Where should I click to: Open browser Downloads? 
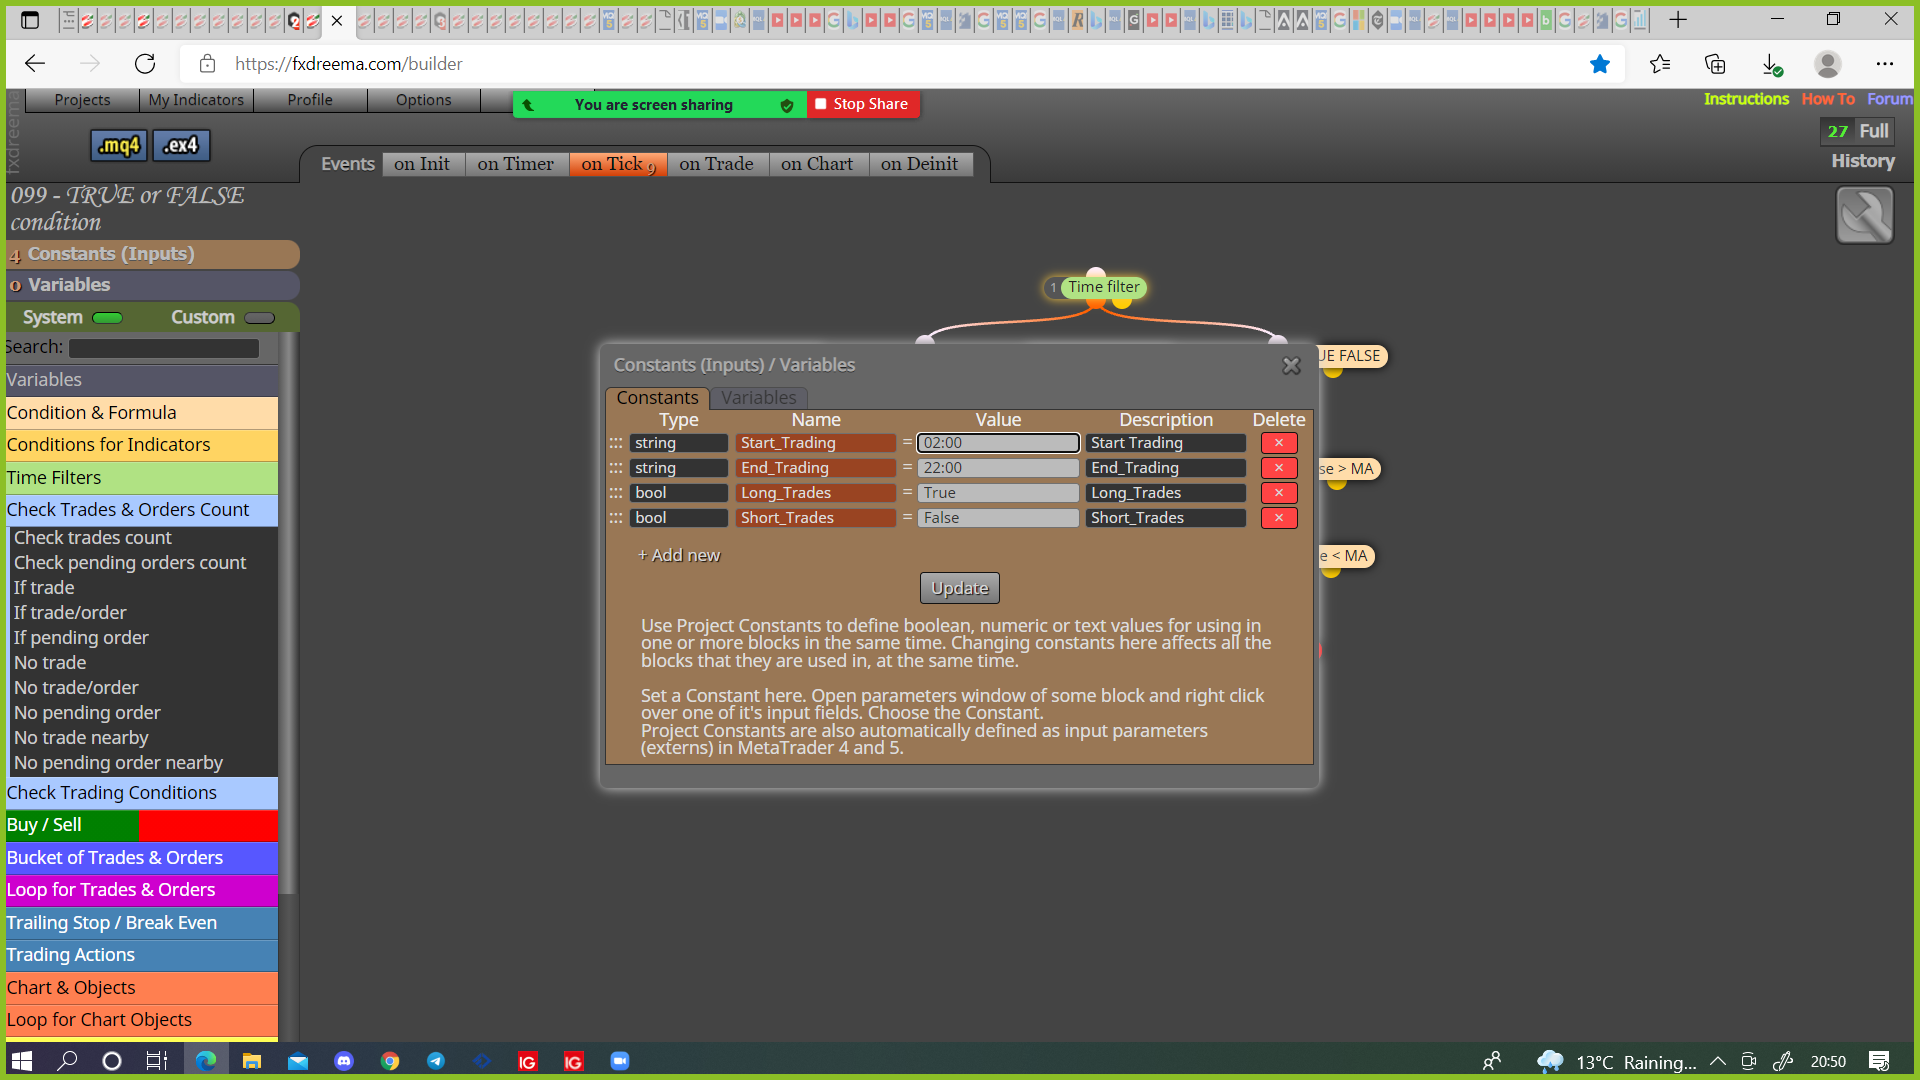(1771, 64)
